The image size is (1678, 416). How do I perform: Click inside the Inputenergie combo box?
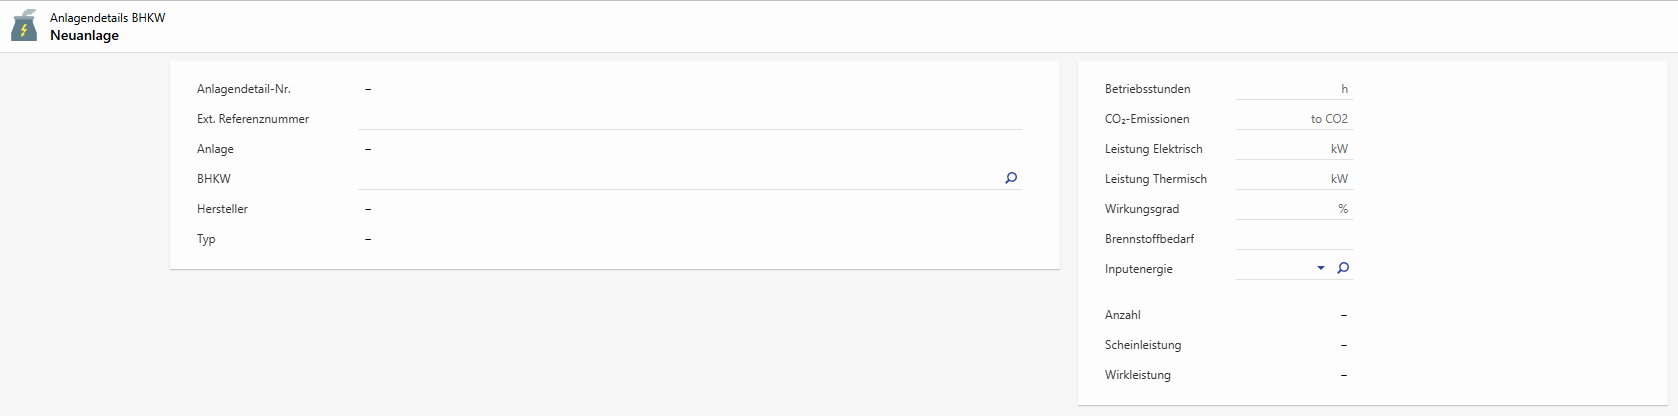coord(1274,268)
